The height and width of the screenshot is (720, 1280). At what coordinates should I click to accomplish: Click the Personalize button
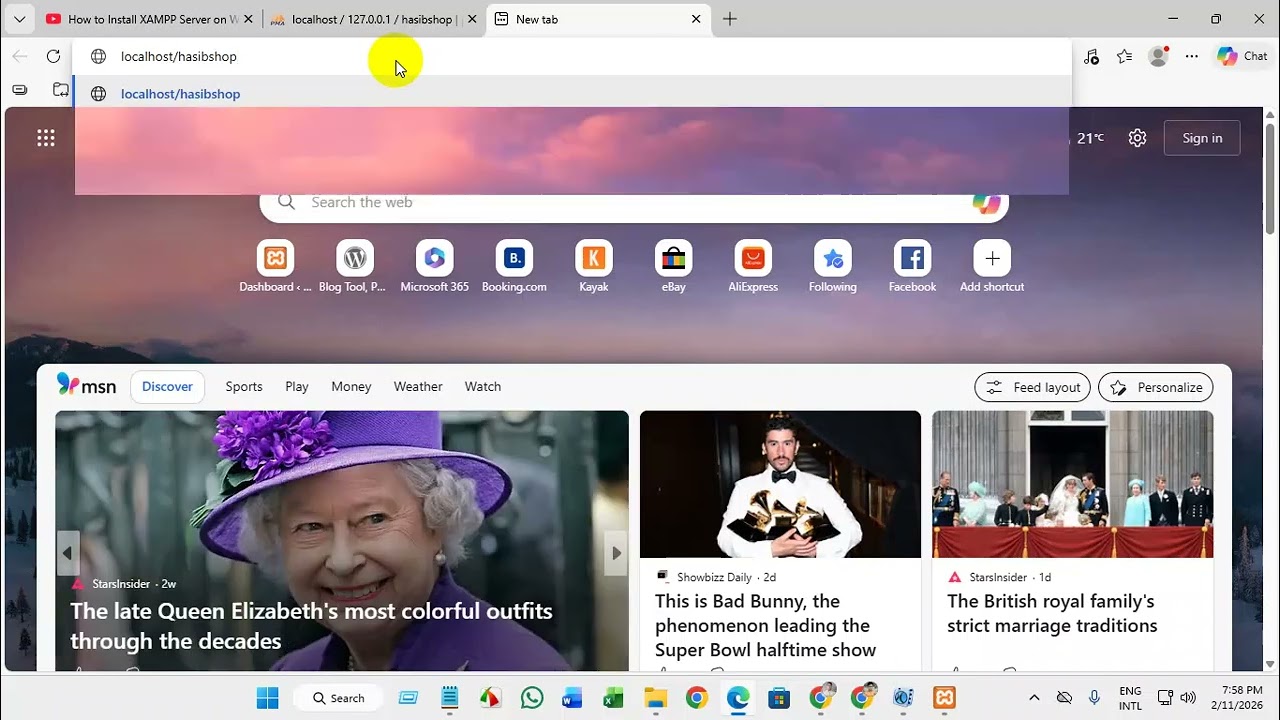[1156, 387]
